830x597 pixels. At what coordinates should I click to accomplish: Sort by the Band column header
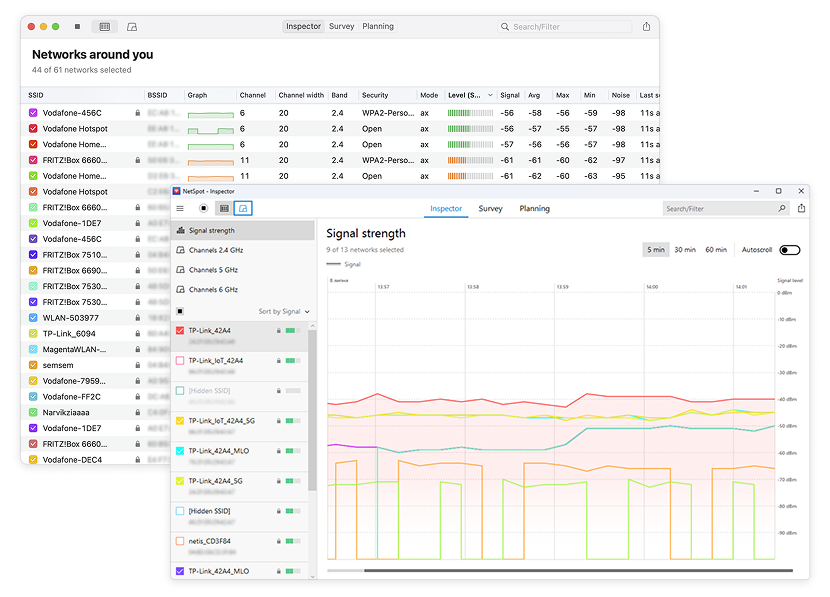click(x=339, y=95)
